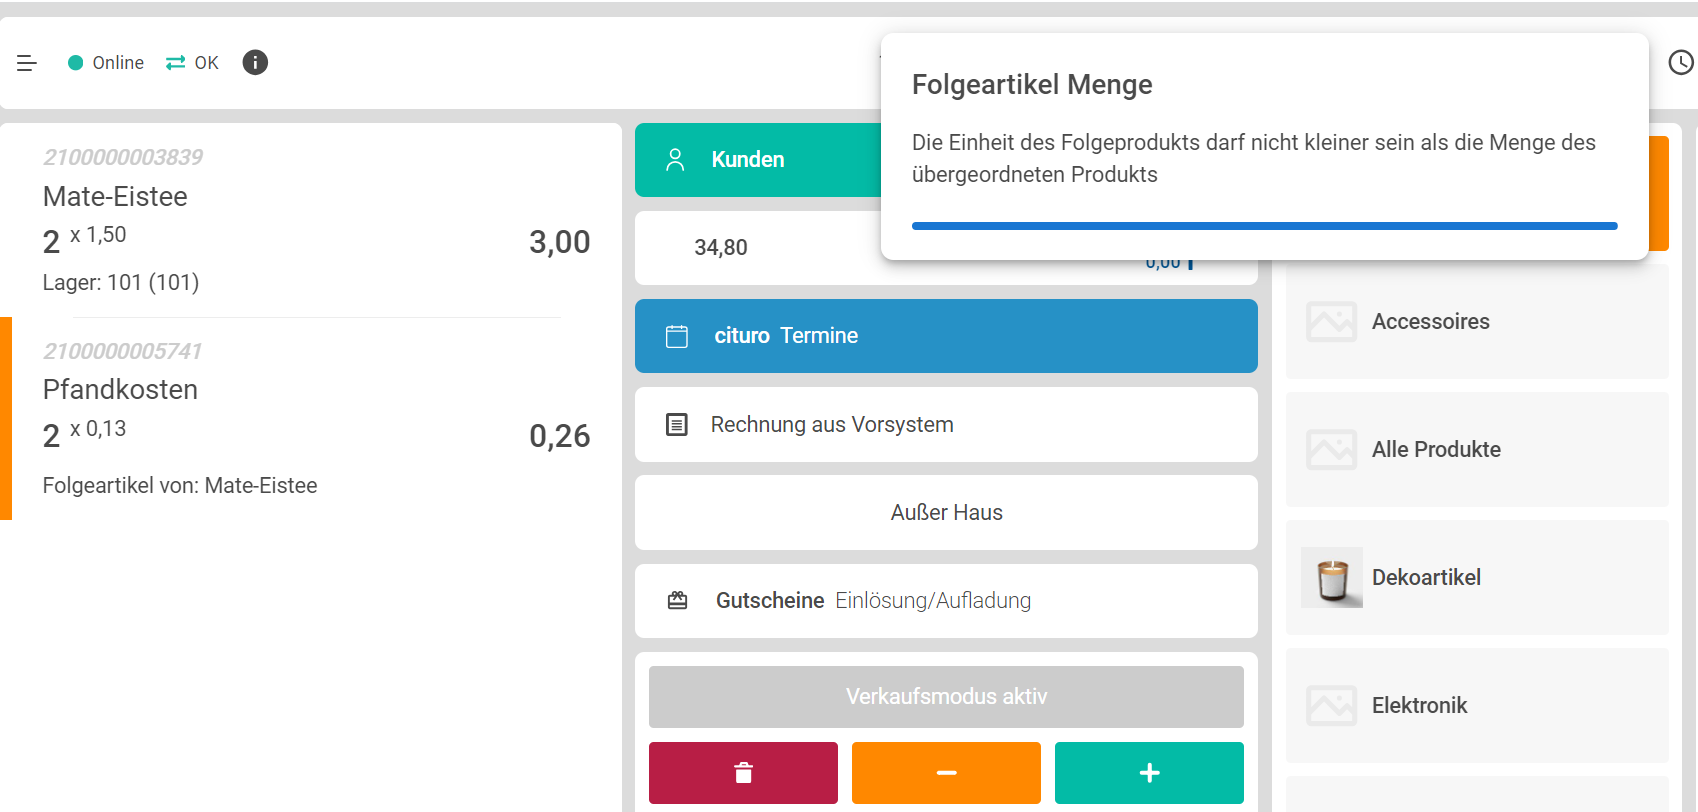Click the notification progress bar
1698x812 pixels.
tap(1264, 226)
